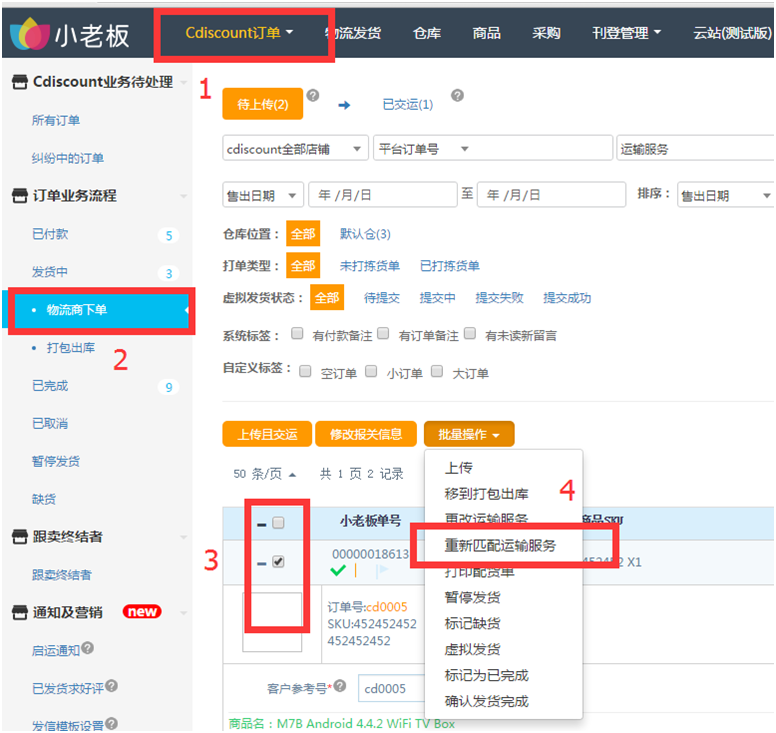Check the 空订单 custom tag
The image size is (776, 733).
coord(305,371)
